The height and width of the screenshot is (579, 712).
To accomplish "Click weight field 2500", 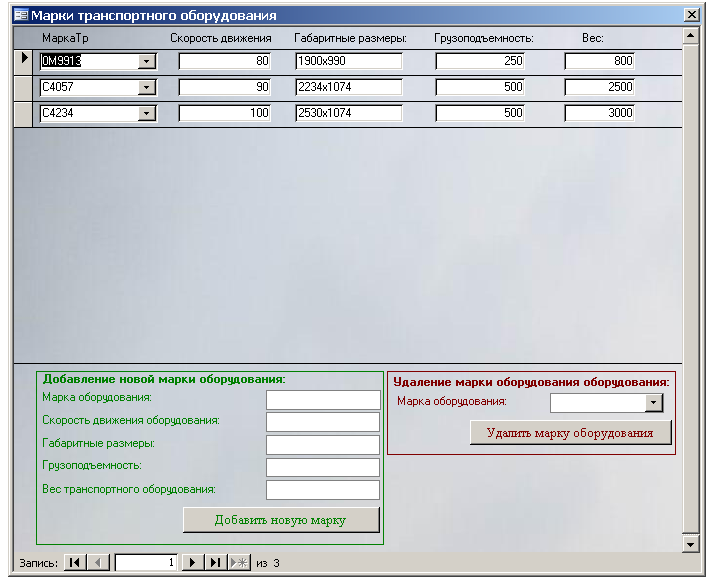I will 599,87.
